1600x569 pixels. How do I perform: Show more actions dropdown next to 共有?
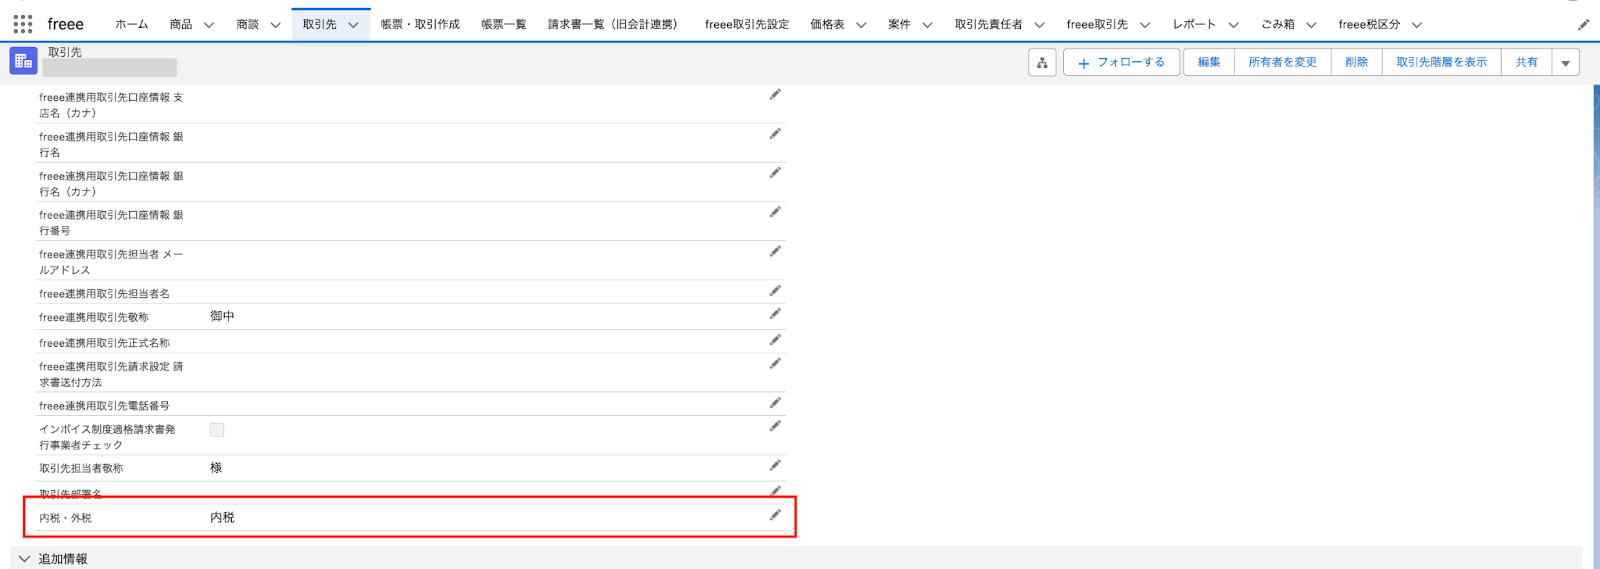tap(1566, 62)
